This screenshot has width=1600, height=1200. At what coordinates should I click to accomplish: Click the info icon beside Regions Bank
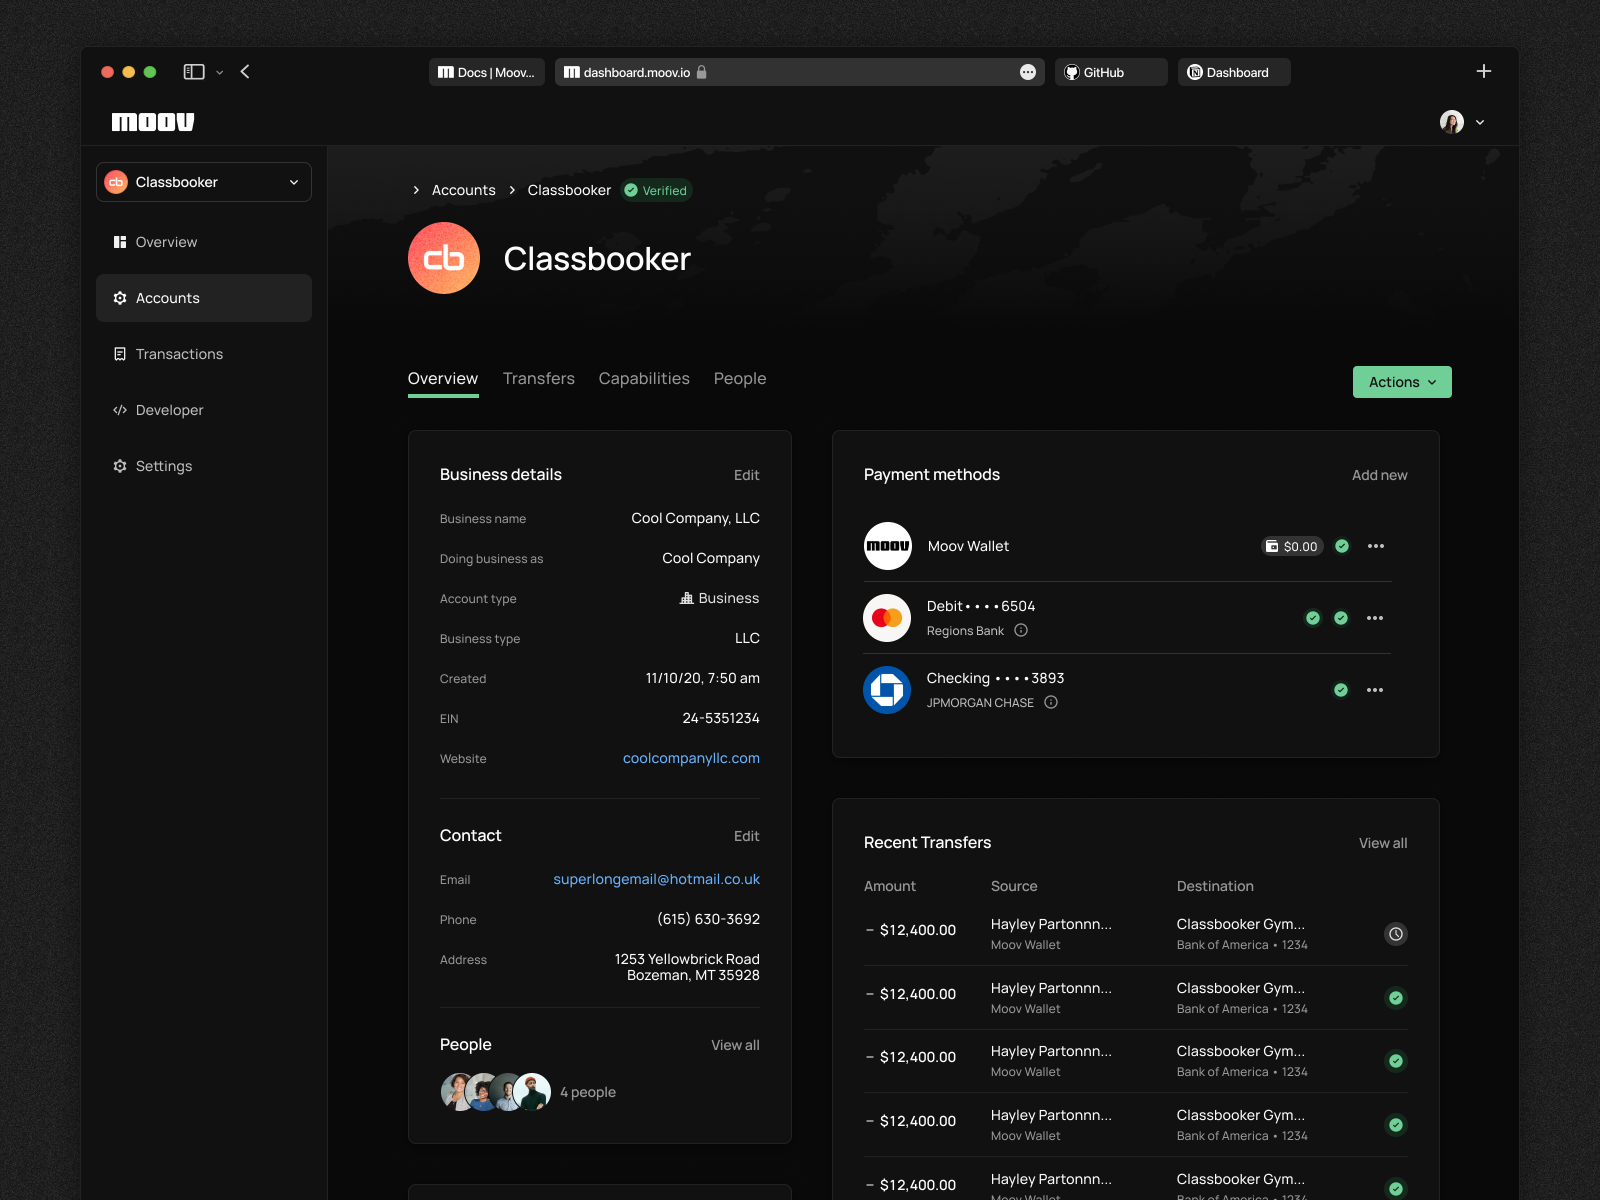click(1021, 630)
